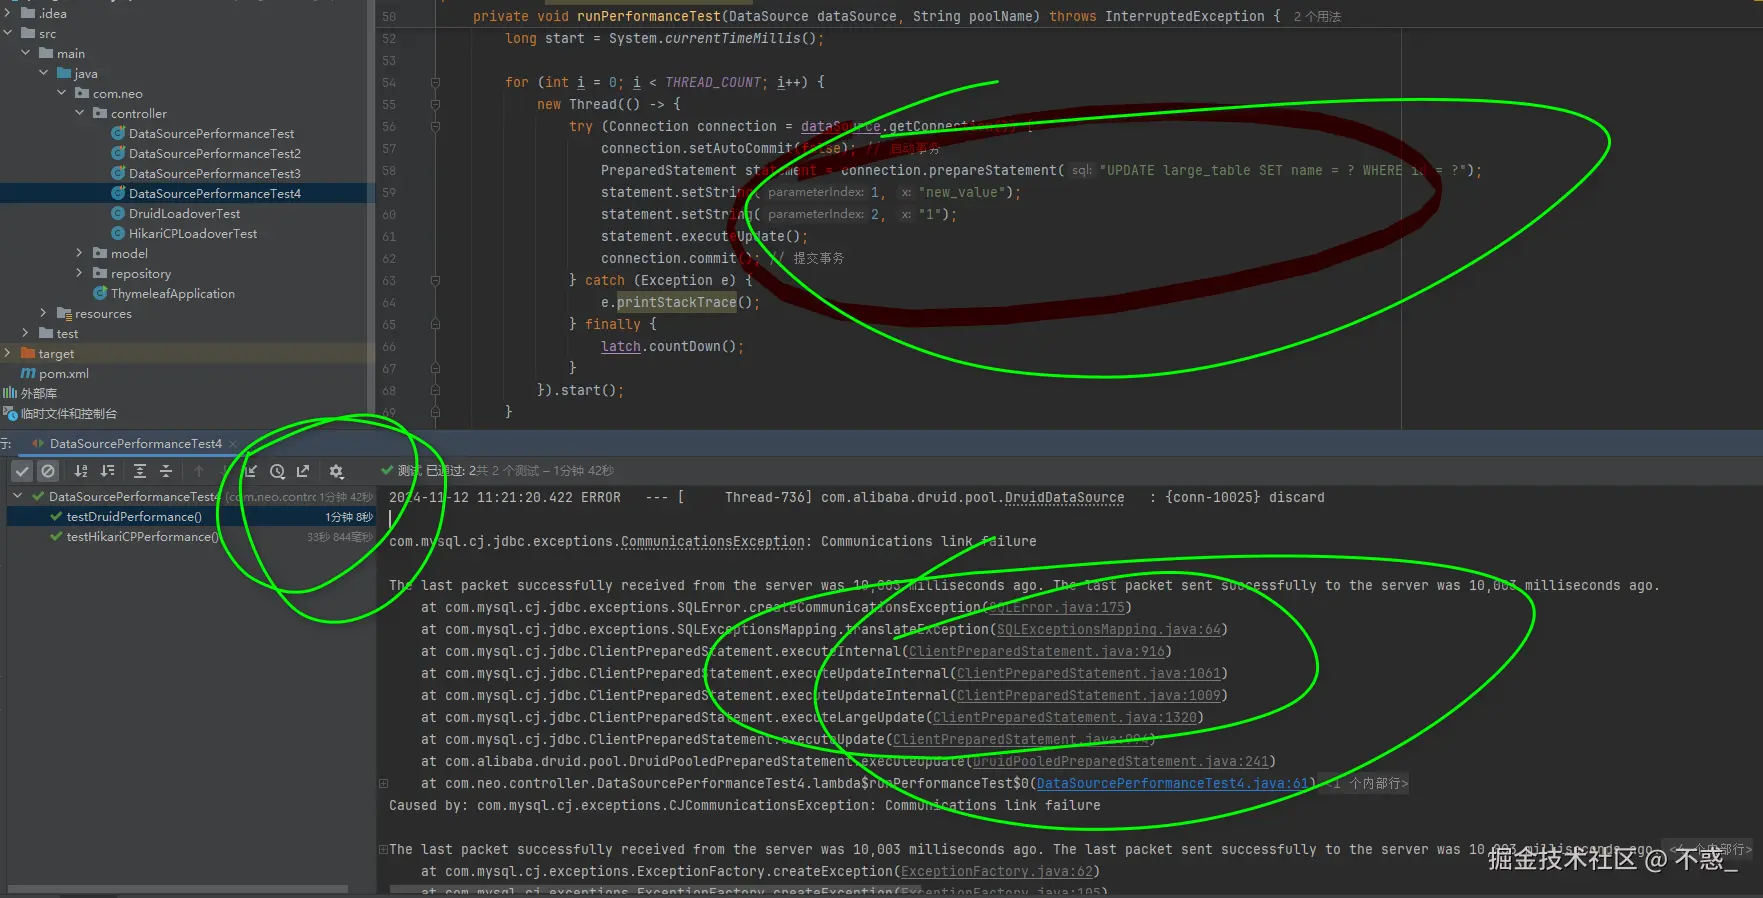The image size is (1763, 898).
Task: Fold the catch block at line 63
Action: click(435, 281)
